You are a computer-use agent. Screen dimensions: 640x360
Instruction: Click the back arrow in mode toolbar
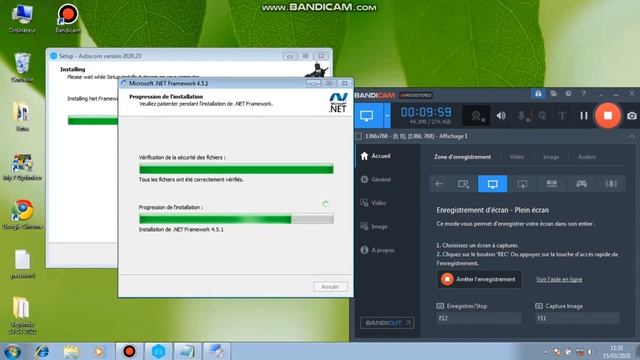[x=439, y=184]
